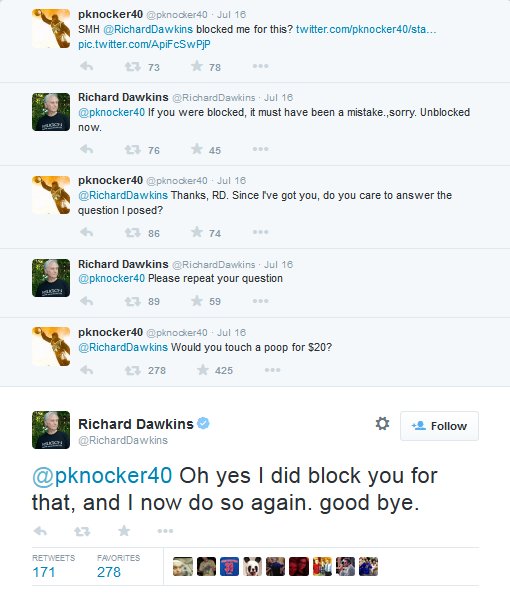Open the pic.twitter.com/ApiFcSwPjP link

pyautogui.click(x=144, y=44)
